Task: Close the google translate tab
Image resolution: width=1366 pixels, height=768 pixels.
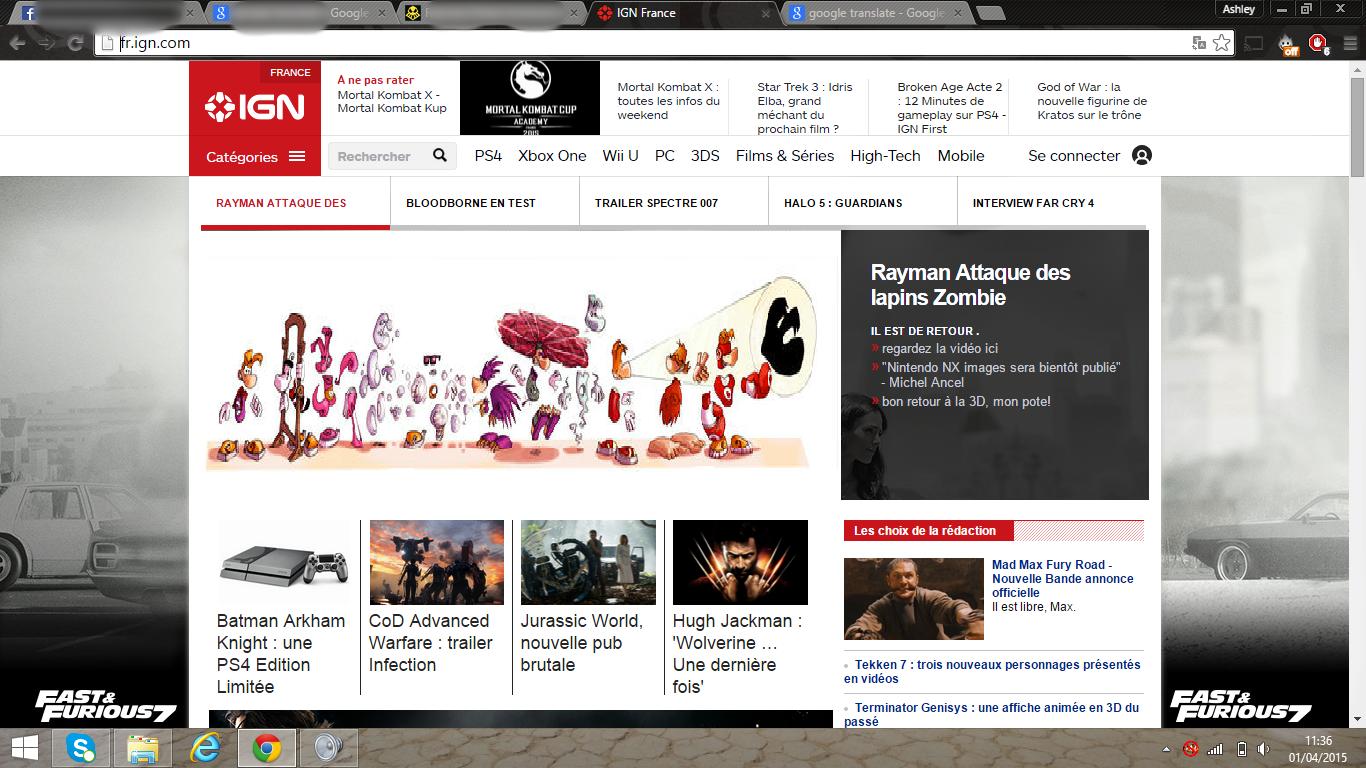Action: [958, 13]
